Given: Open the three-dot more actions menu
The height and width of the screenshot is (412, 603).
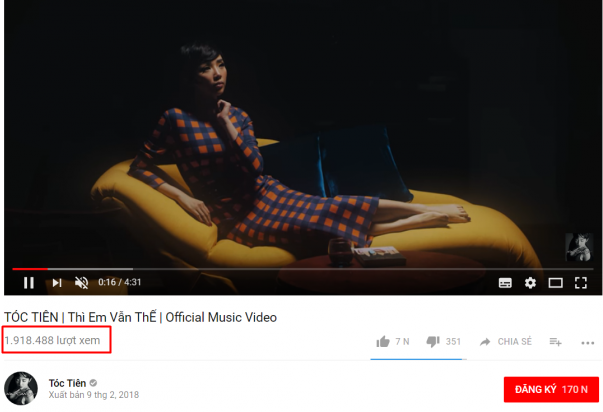Looking at the screenshot, I should pos(588,343).
